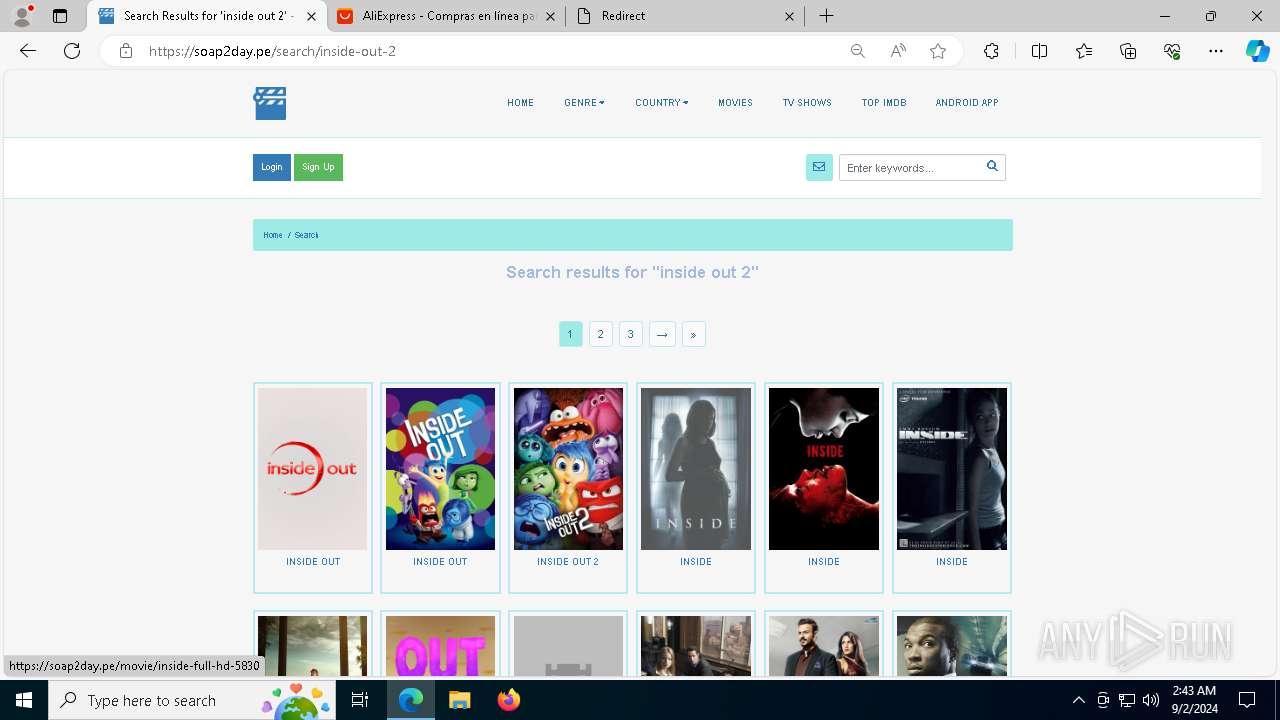1280x720 pixels.
Task: Open browser Extensions menu
Action: (991, 51)
